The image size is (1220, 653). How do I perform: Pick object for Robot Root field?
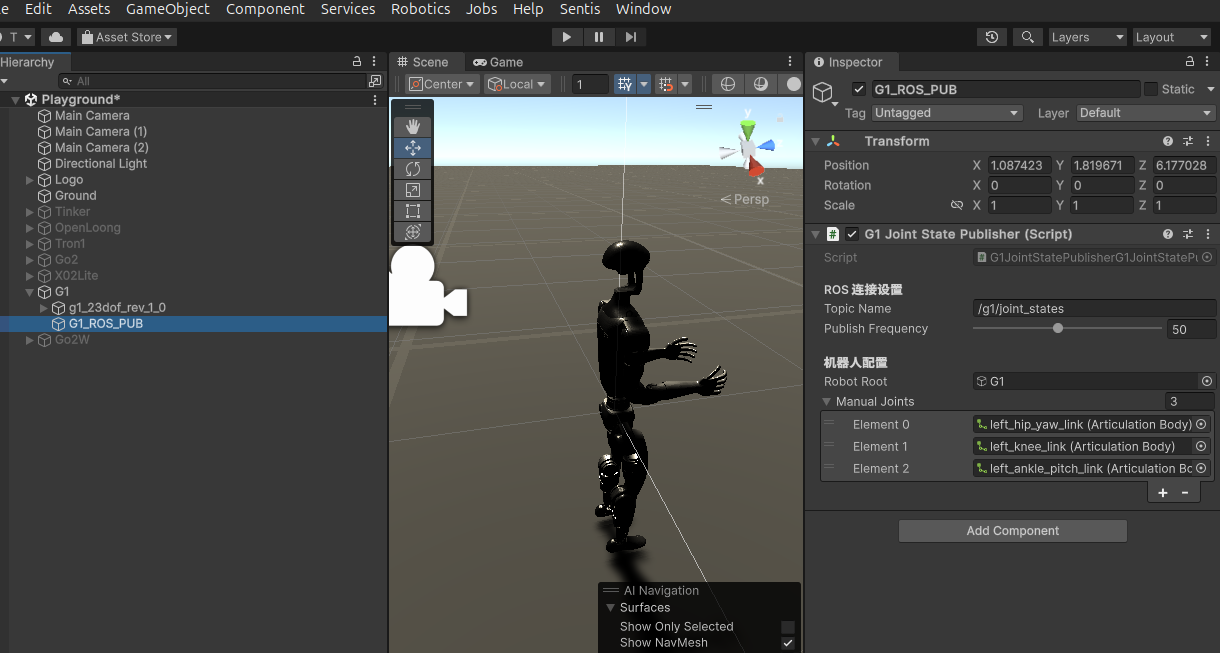(1207, 381)
